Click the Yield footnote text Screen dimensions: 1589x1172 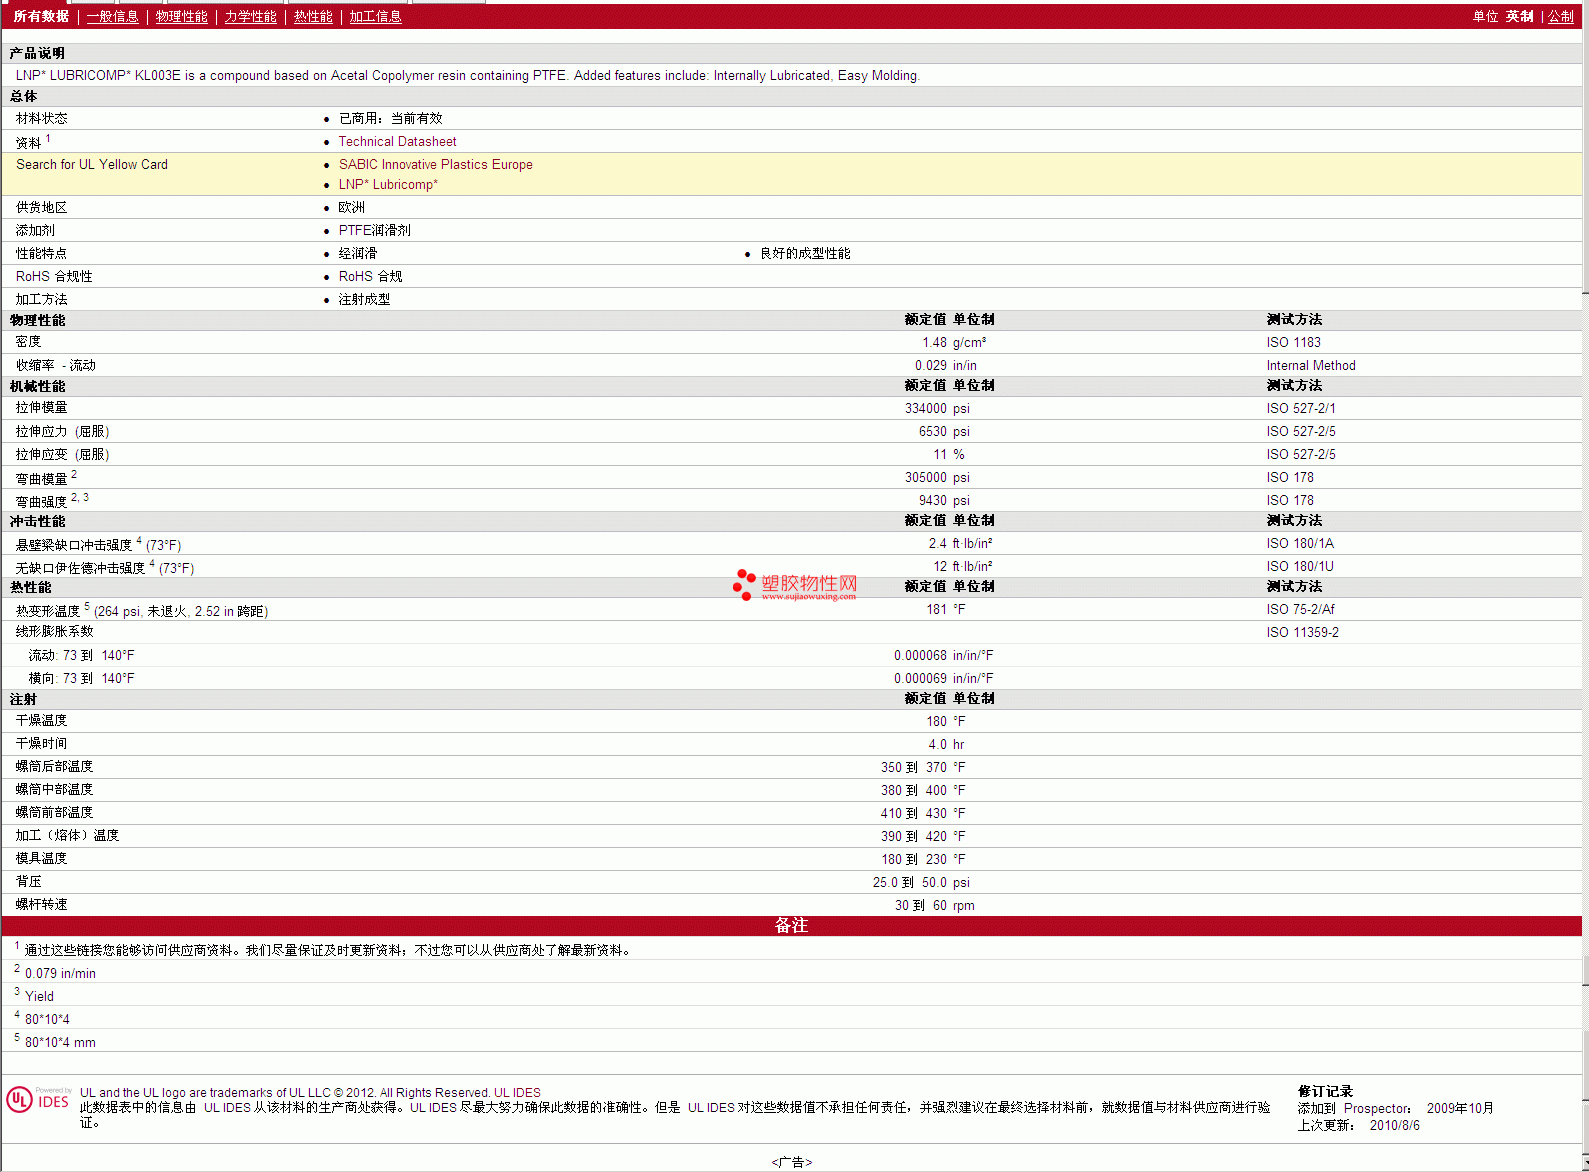pyautogui.click(x=39, y=997)
